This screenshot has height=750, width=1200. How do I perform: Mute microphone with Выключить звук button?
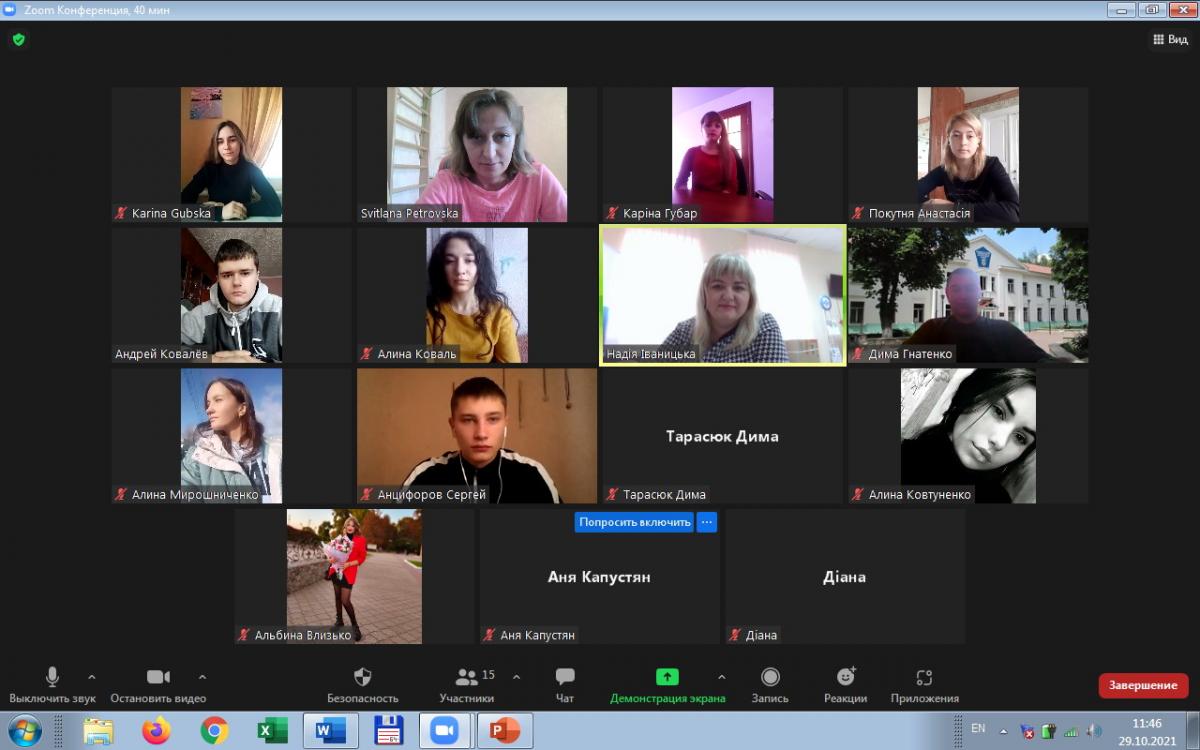(53, 685)
